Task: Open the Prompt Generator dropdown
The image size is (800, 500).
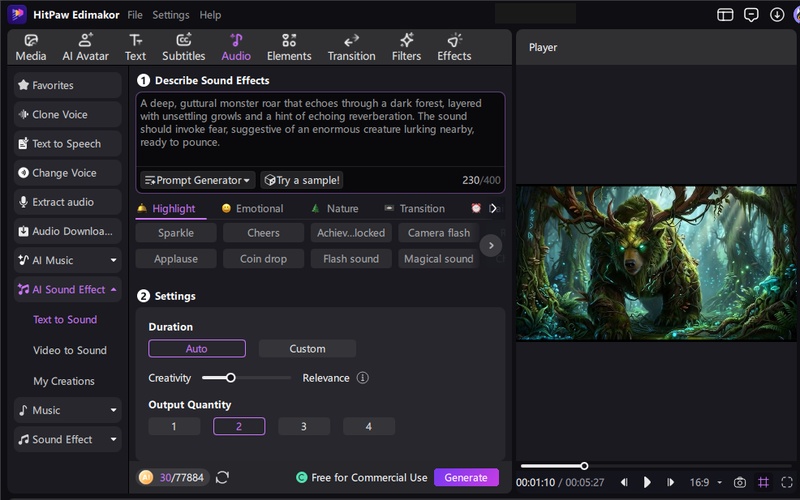Action: 197,180
